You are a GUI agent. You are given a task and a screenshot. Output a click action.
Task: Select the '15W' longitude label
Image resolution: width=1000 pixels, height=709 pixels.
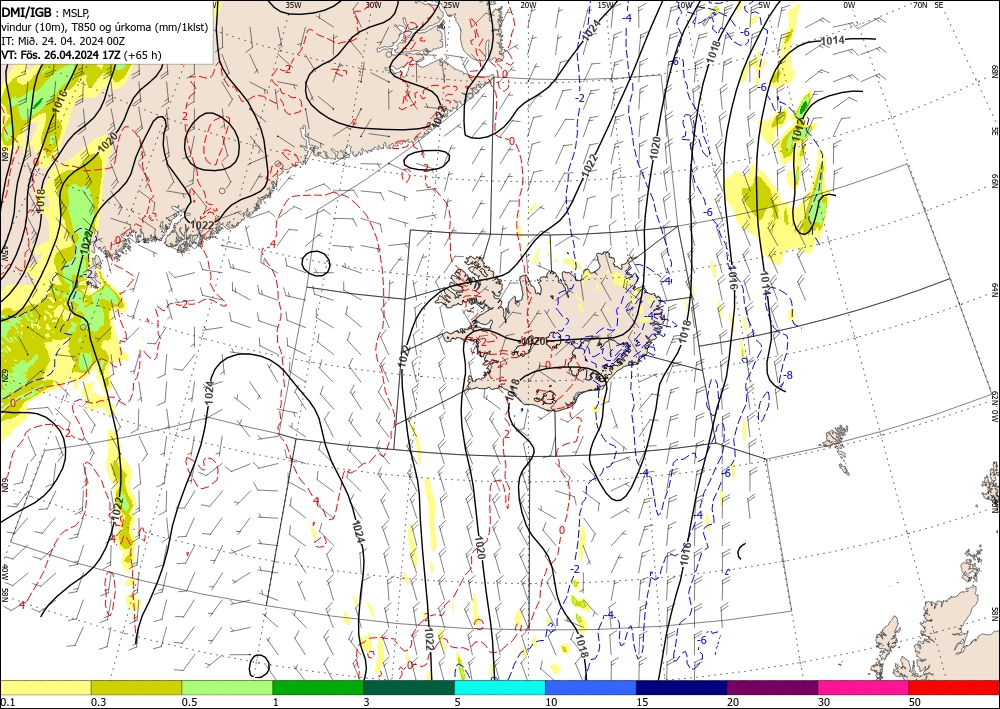(606, 5)
